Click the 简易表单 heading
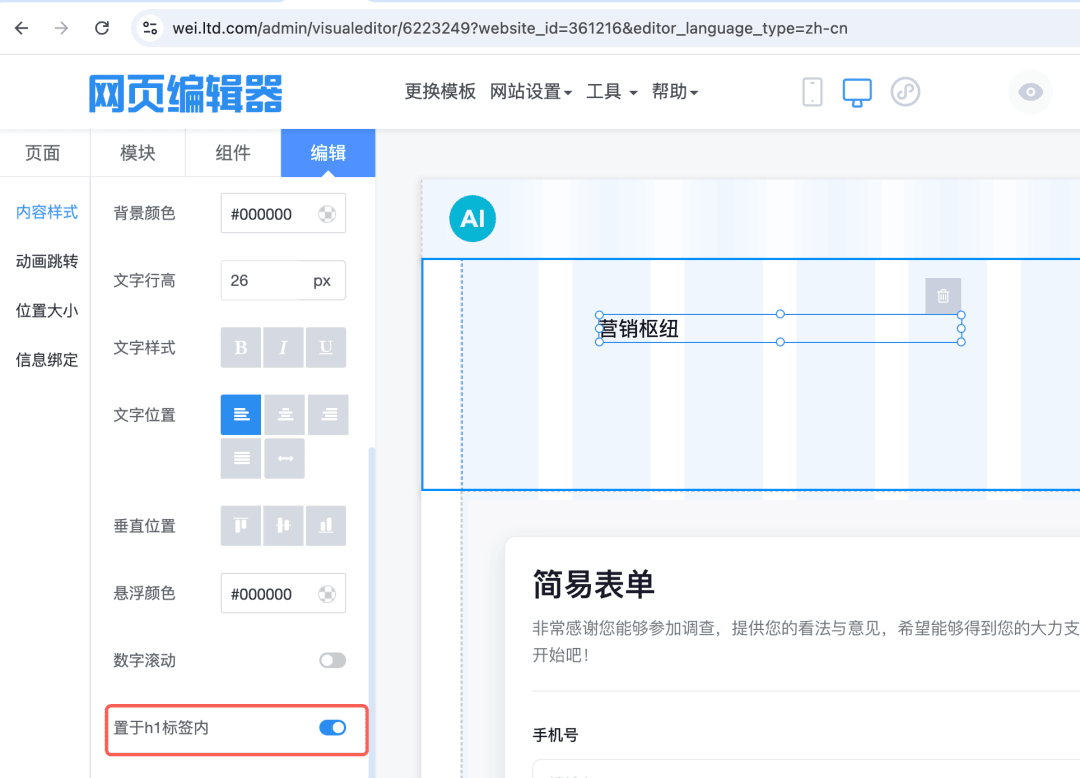 click(593, 585)
